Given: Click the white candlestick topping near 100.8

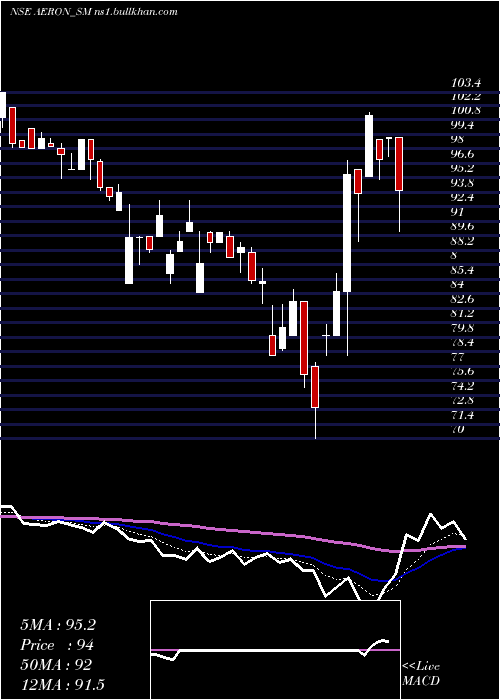Looking at the screenshot, I should [x=369, y=146].
